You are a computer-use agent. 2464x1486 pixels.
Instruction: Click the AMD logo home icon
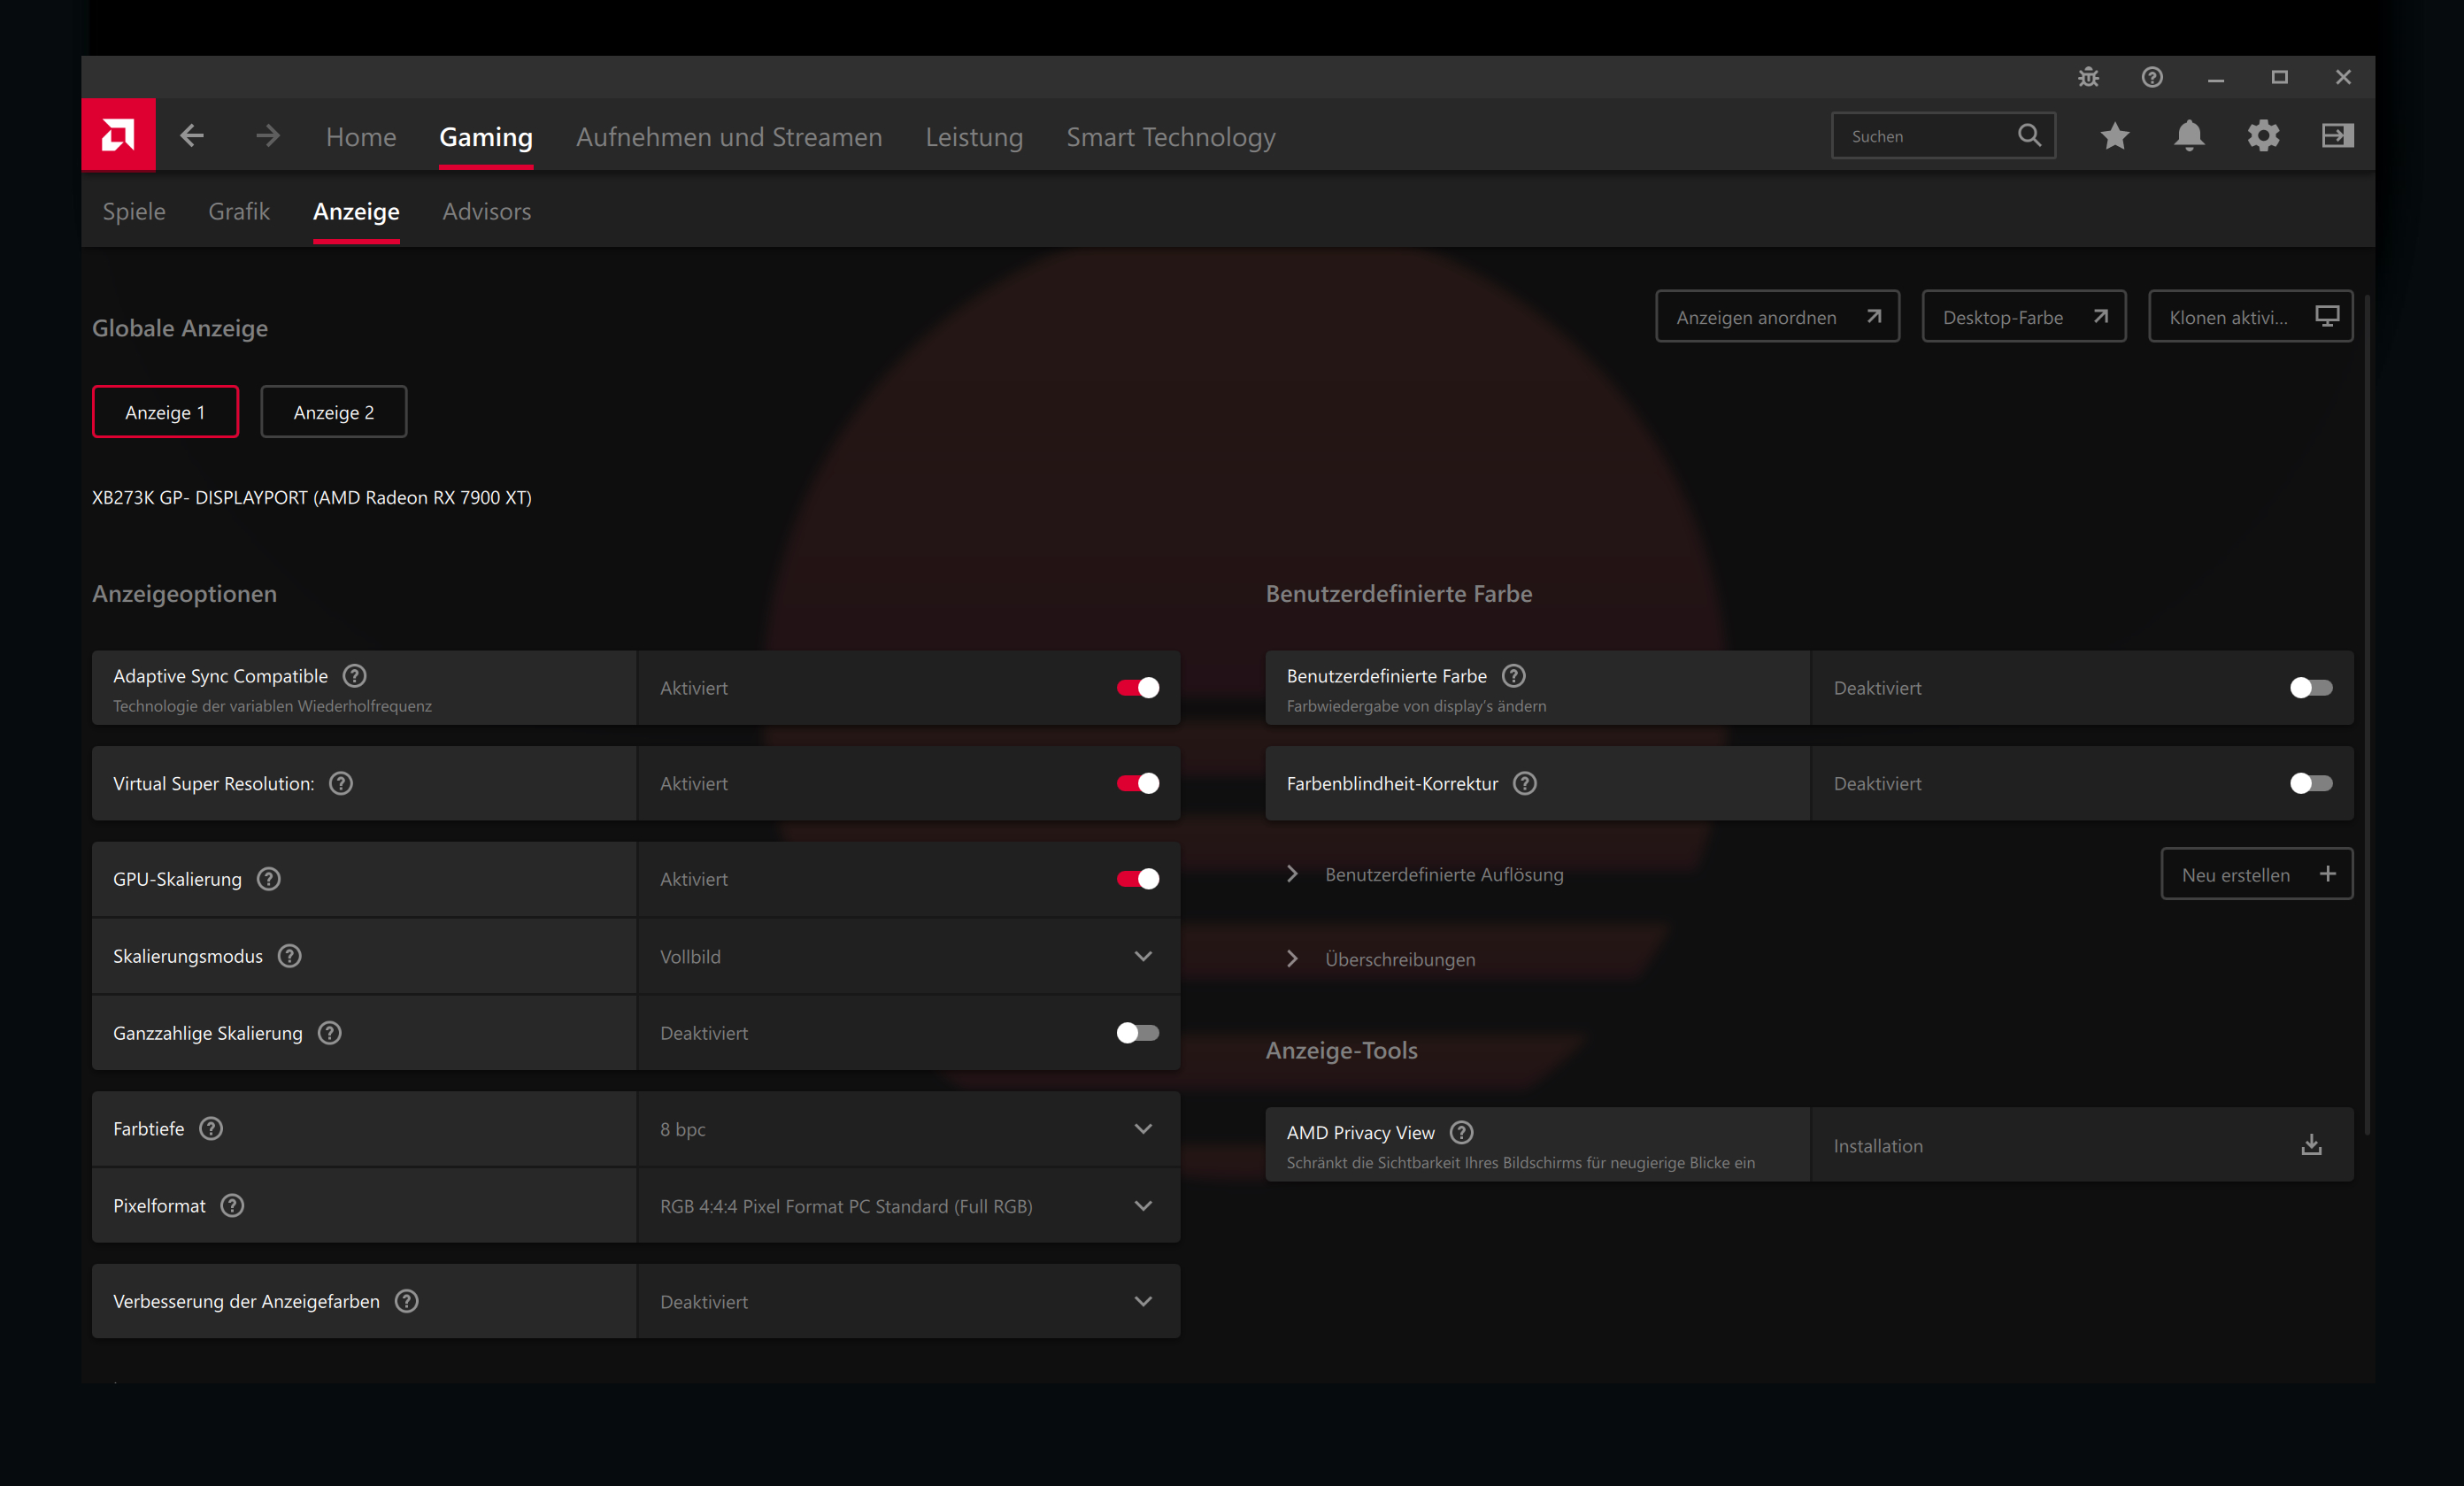coord(118,135)
